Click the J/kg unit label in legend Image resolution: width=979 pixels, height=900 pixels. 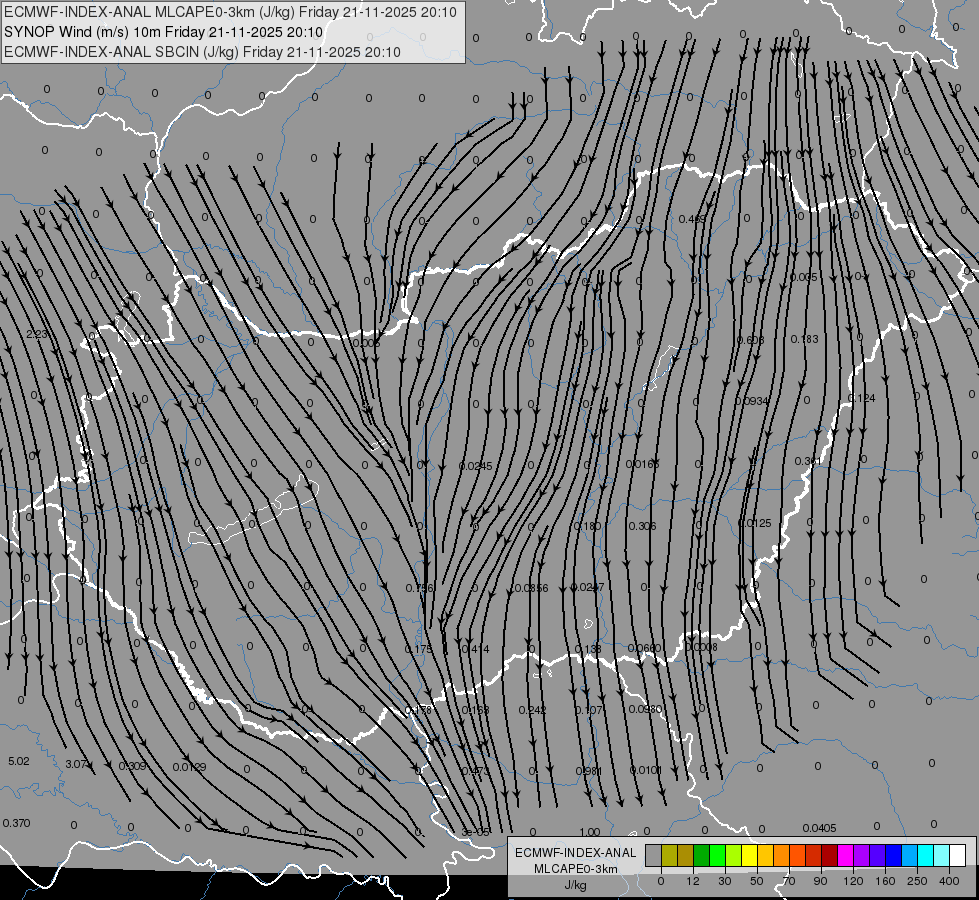(x=576, y=885)
